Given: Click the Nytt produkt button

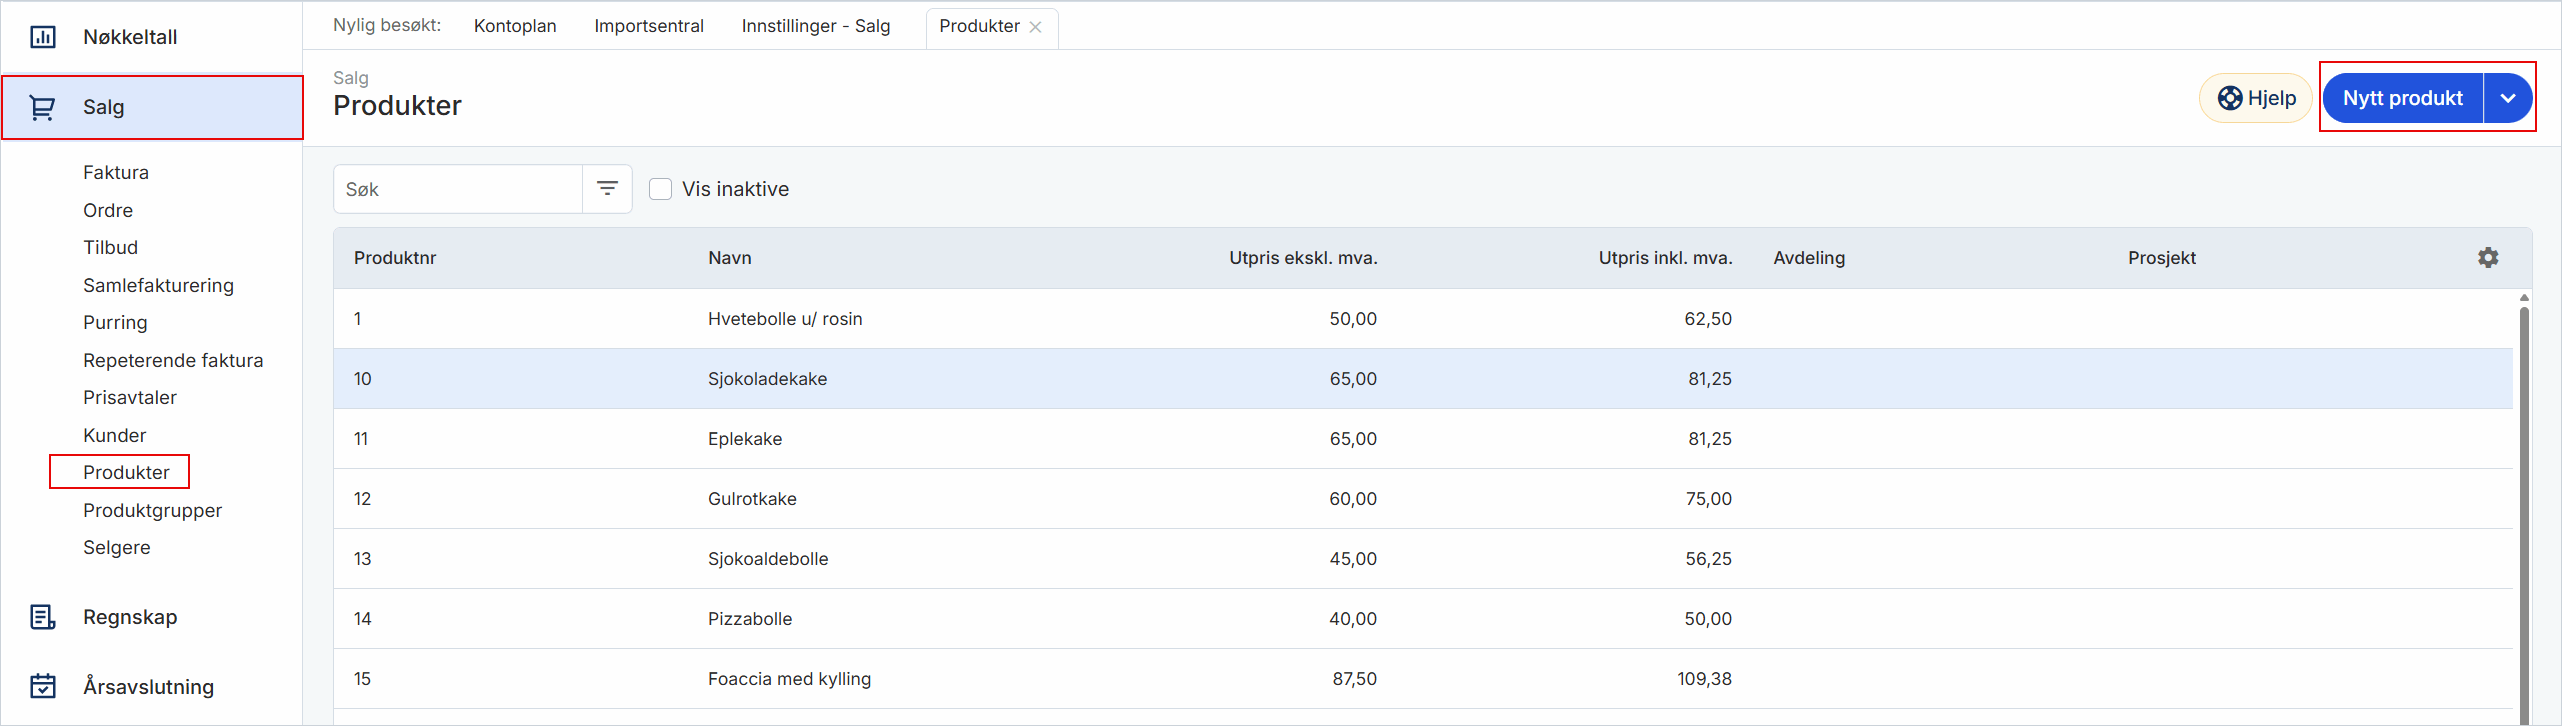Looking at the screenshot, I should click(2402, 98).
